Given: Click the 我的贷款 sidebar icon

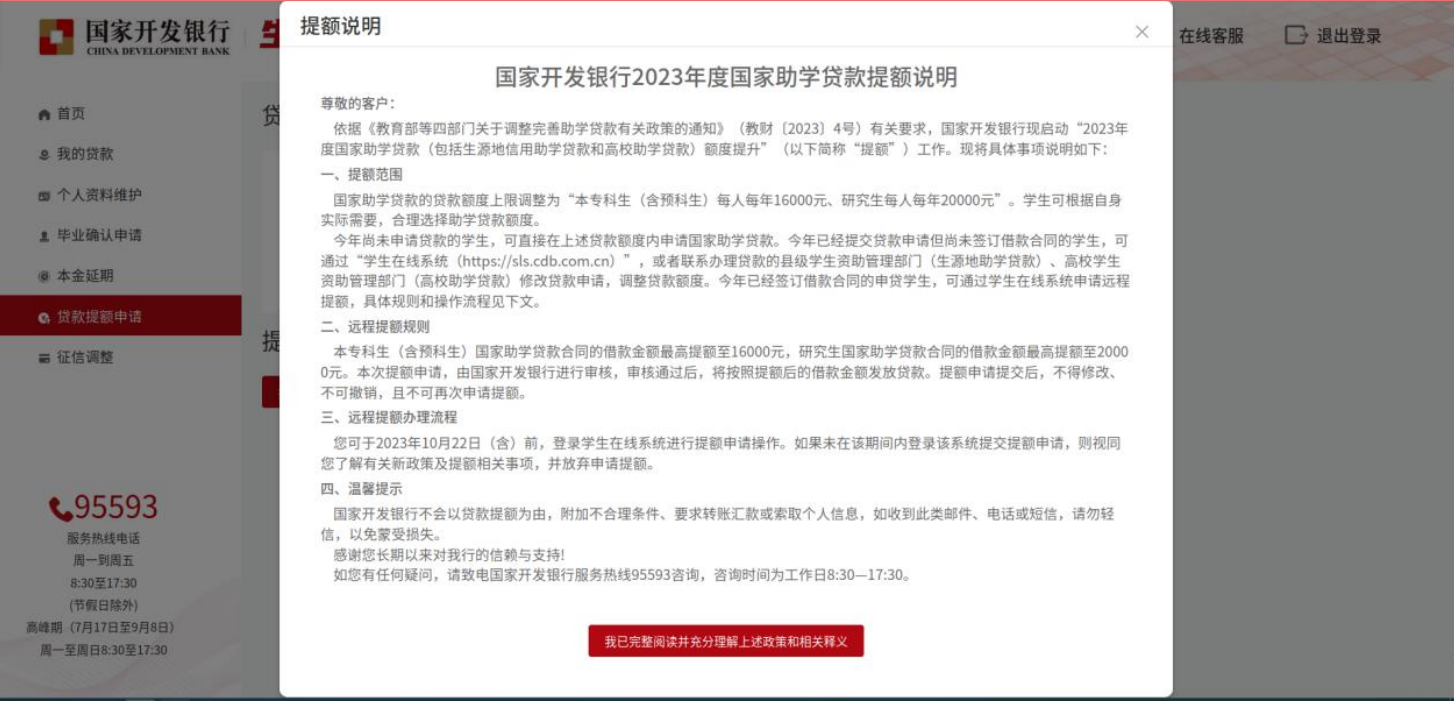Looking at the screenshot, I should click(43, 155).
